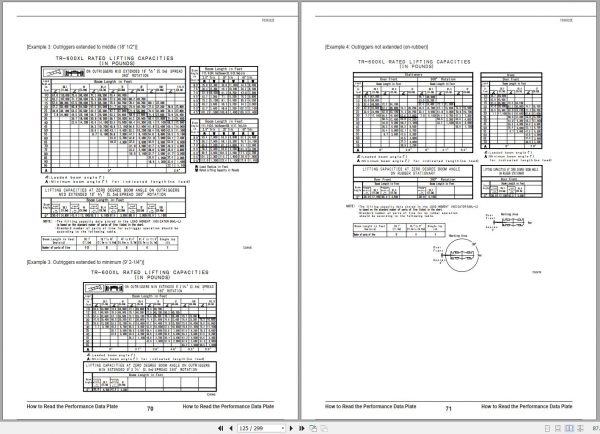Click the 'Example 4: Outriggers not extended' heading
The width and height of the screenshot is (600, 434).
click(x=376, y=47)
